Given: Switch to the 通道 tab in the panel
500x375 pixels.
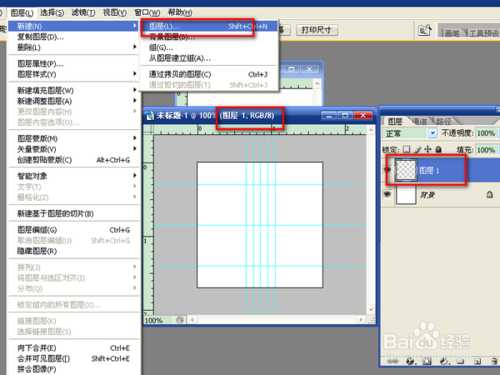Looking at the screenshot, I should (x=420, y=121).
